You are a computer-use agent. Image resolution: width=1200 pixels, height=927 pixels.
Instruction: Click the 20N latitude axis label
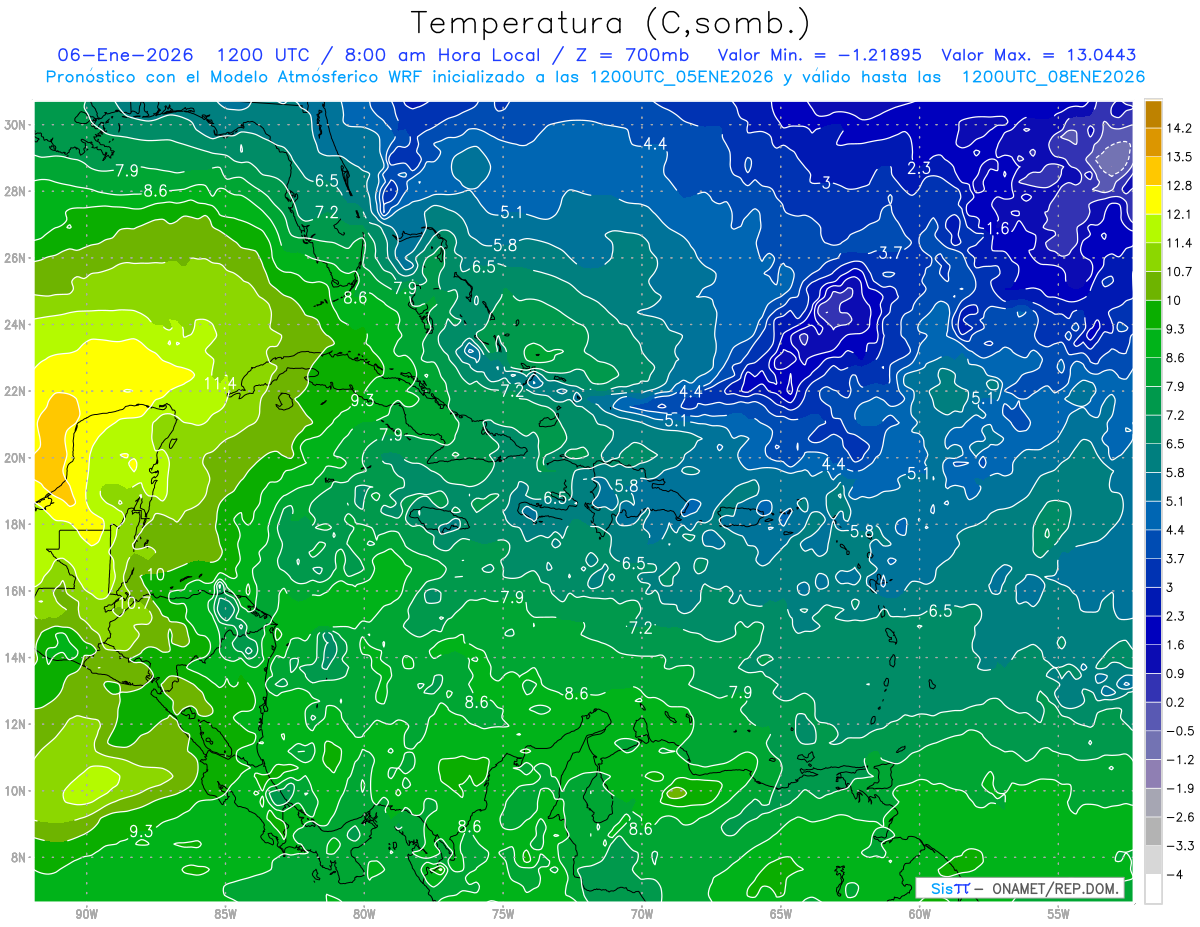point(17,458)
